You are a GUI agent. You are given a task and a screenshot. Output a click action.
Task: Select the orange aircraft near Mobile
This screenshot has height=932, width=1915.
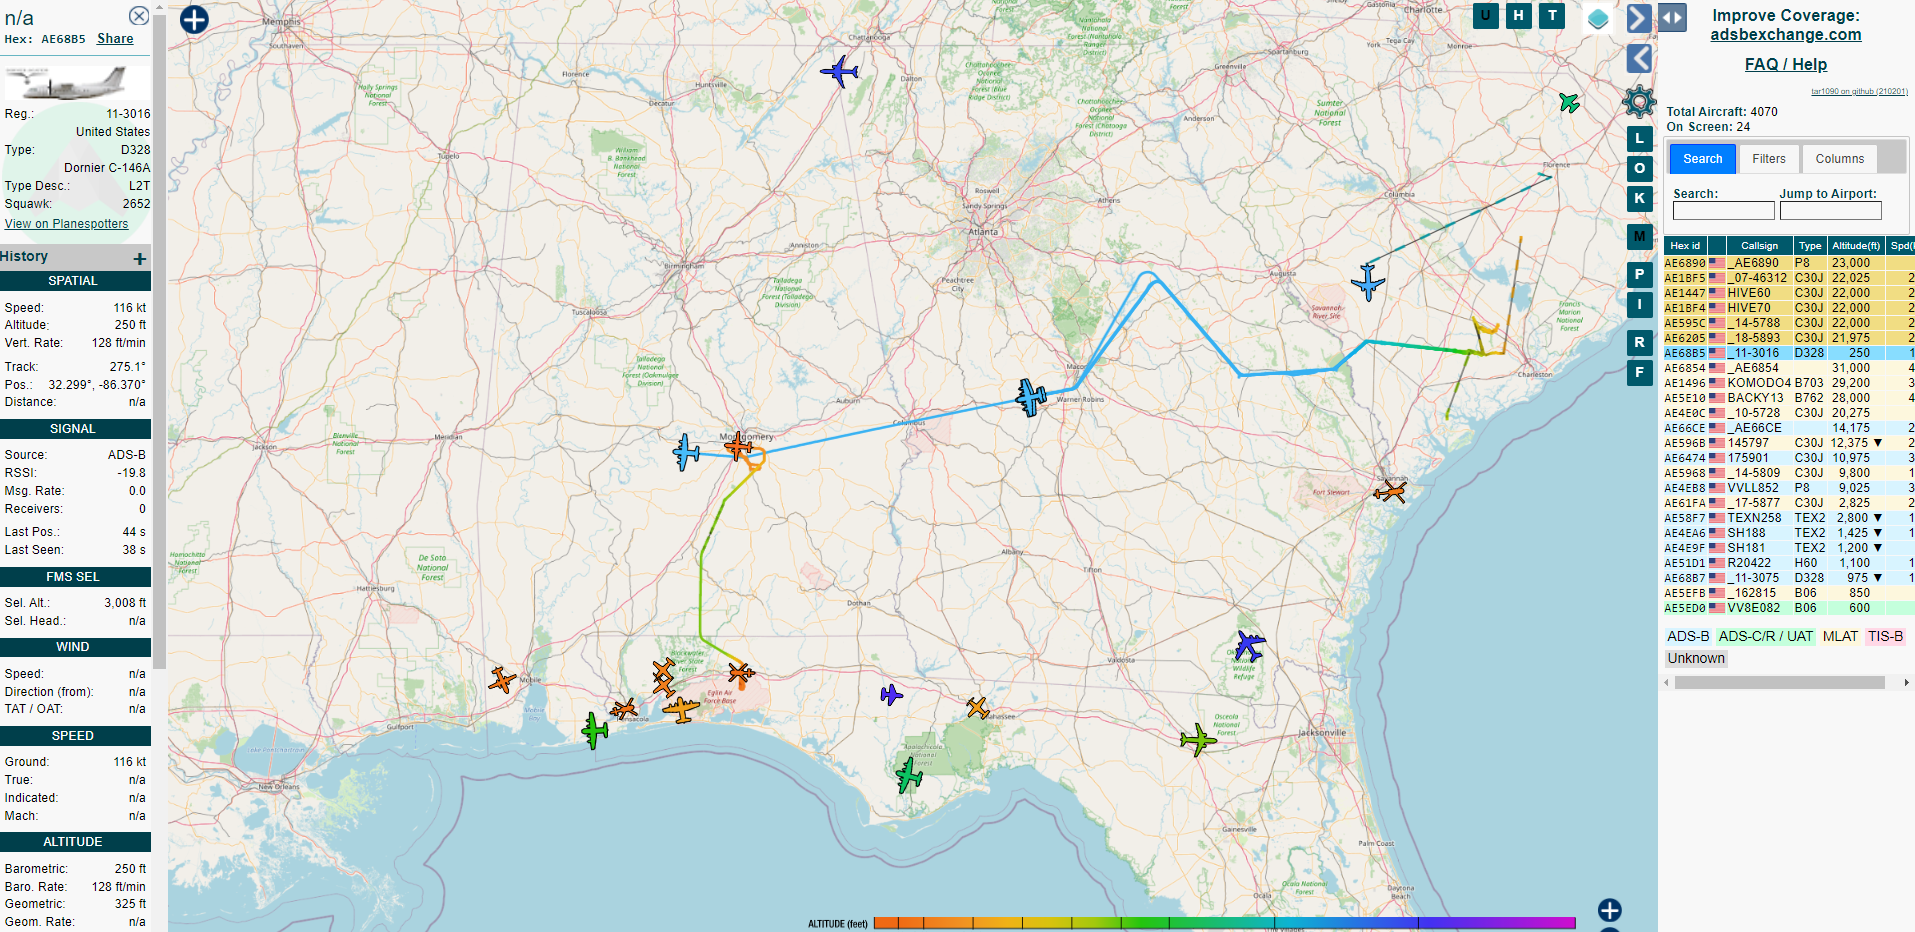pos(502,680)
